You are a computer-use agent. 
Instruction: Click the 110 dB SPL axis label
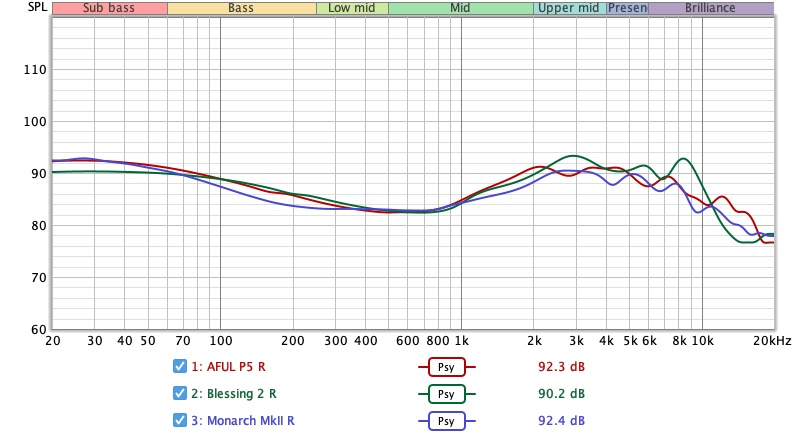[35, 69]
